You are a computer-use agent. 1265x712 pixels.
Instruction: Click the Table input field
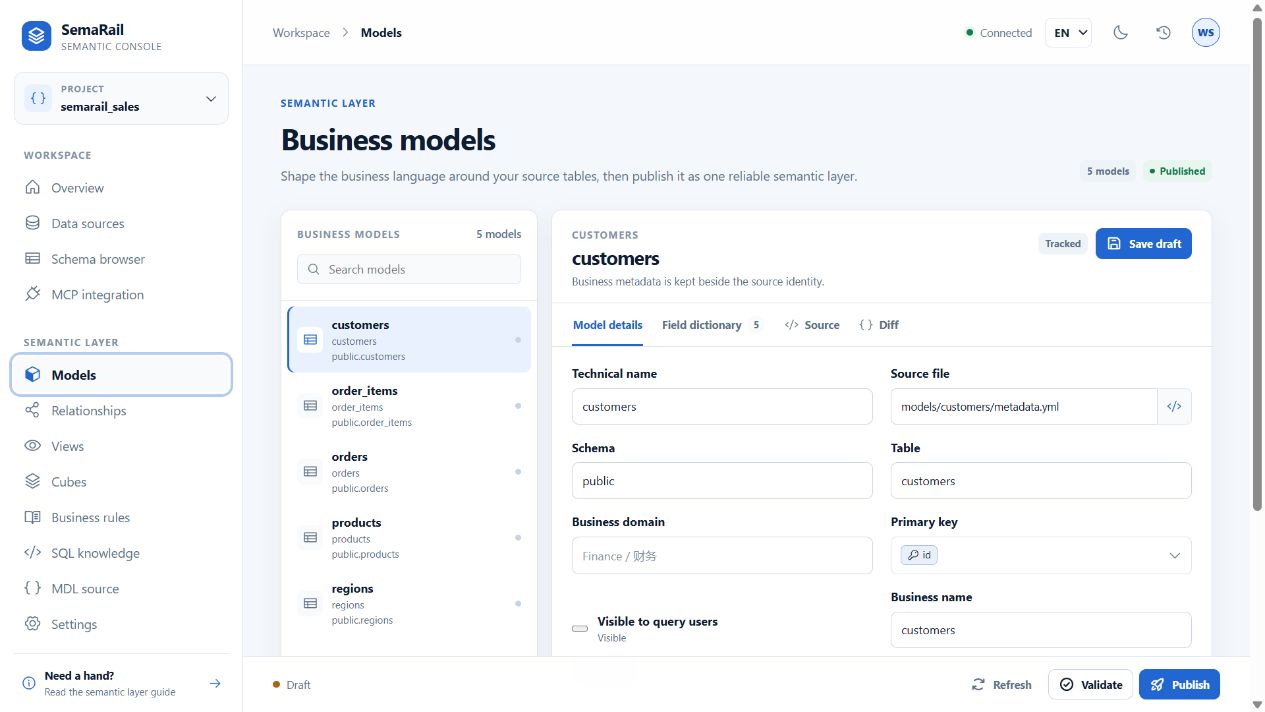click(1041, 481)
